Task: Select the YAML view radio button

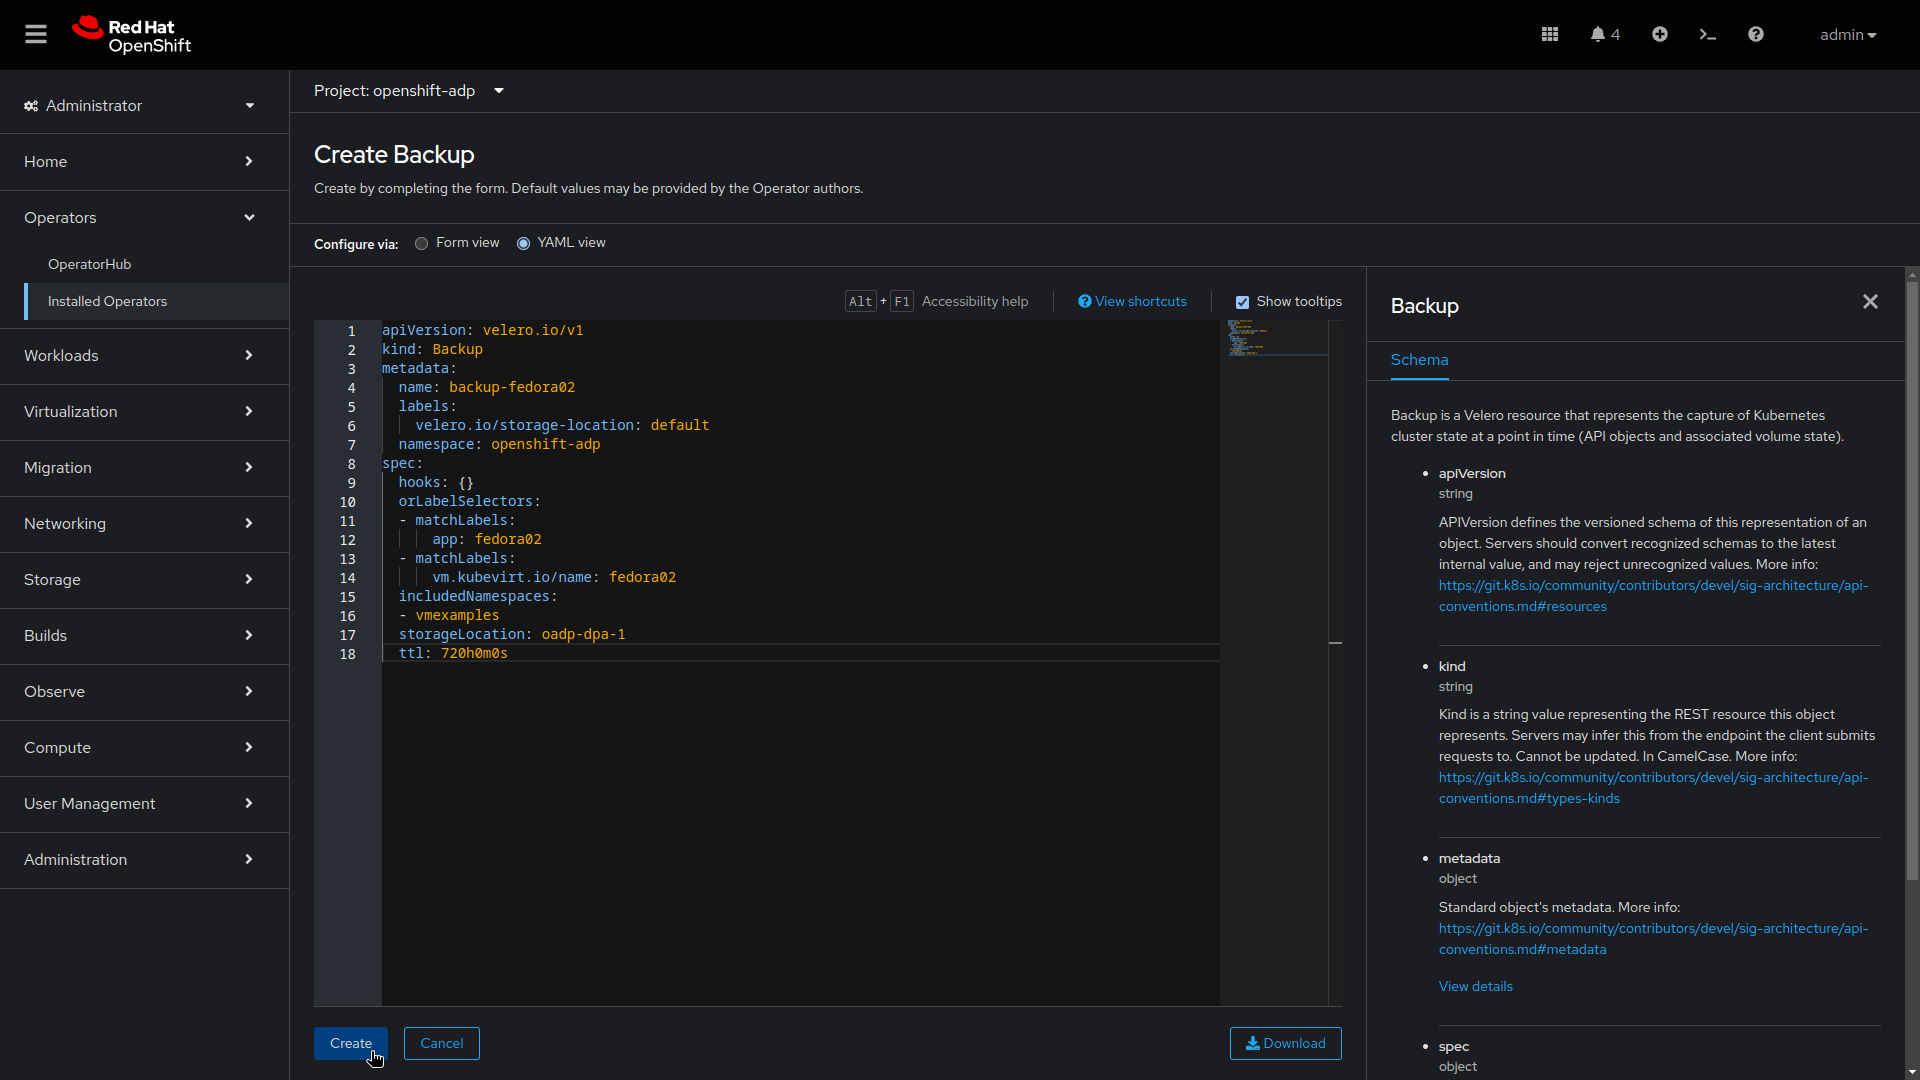Action: point(523,243)
